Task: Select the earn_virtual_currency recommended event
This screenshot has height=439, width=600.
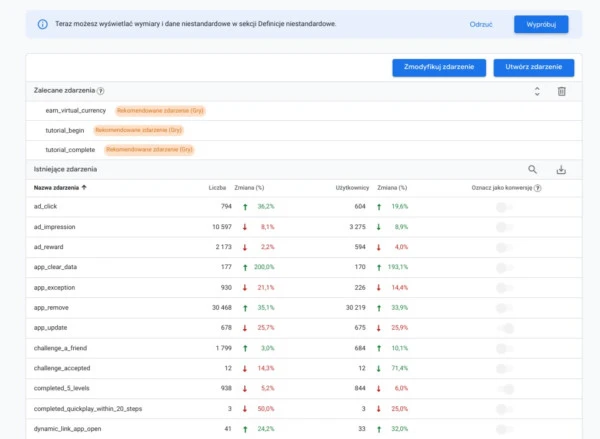Action: 75,111
